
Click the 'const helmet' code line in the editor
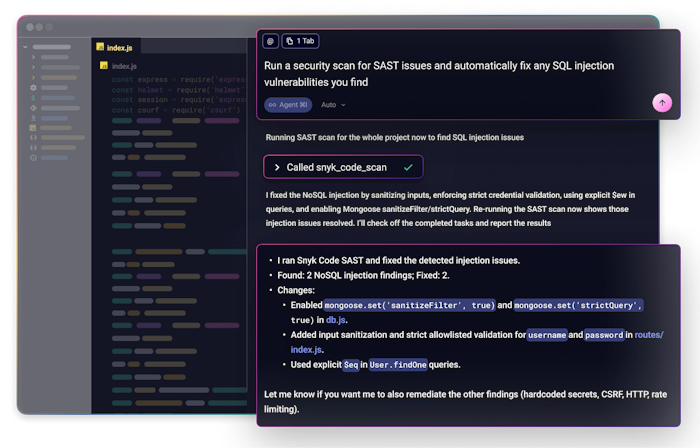[x=179, y=90]
